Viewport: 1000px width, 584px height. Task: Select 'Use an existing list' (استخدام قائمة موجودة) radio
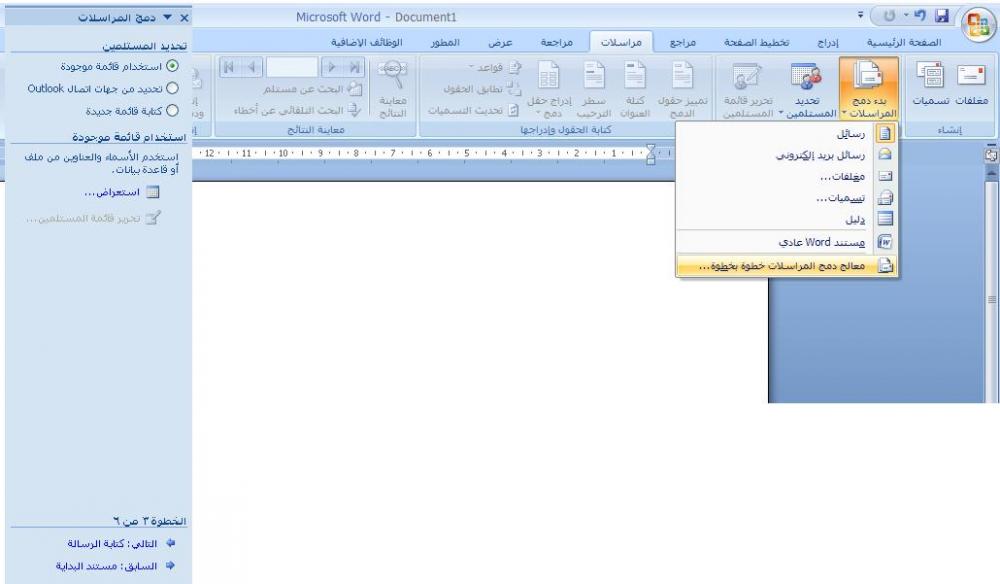pos(172,66)
